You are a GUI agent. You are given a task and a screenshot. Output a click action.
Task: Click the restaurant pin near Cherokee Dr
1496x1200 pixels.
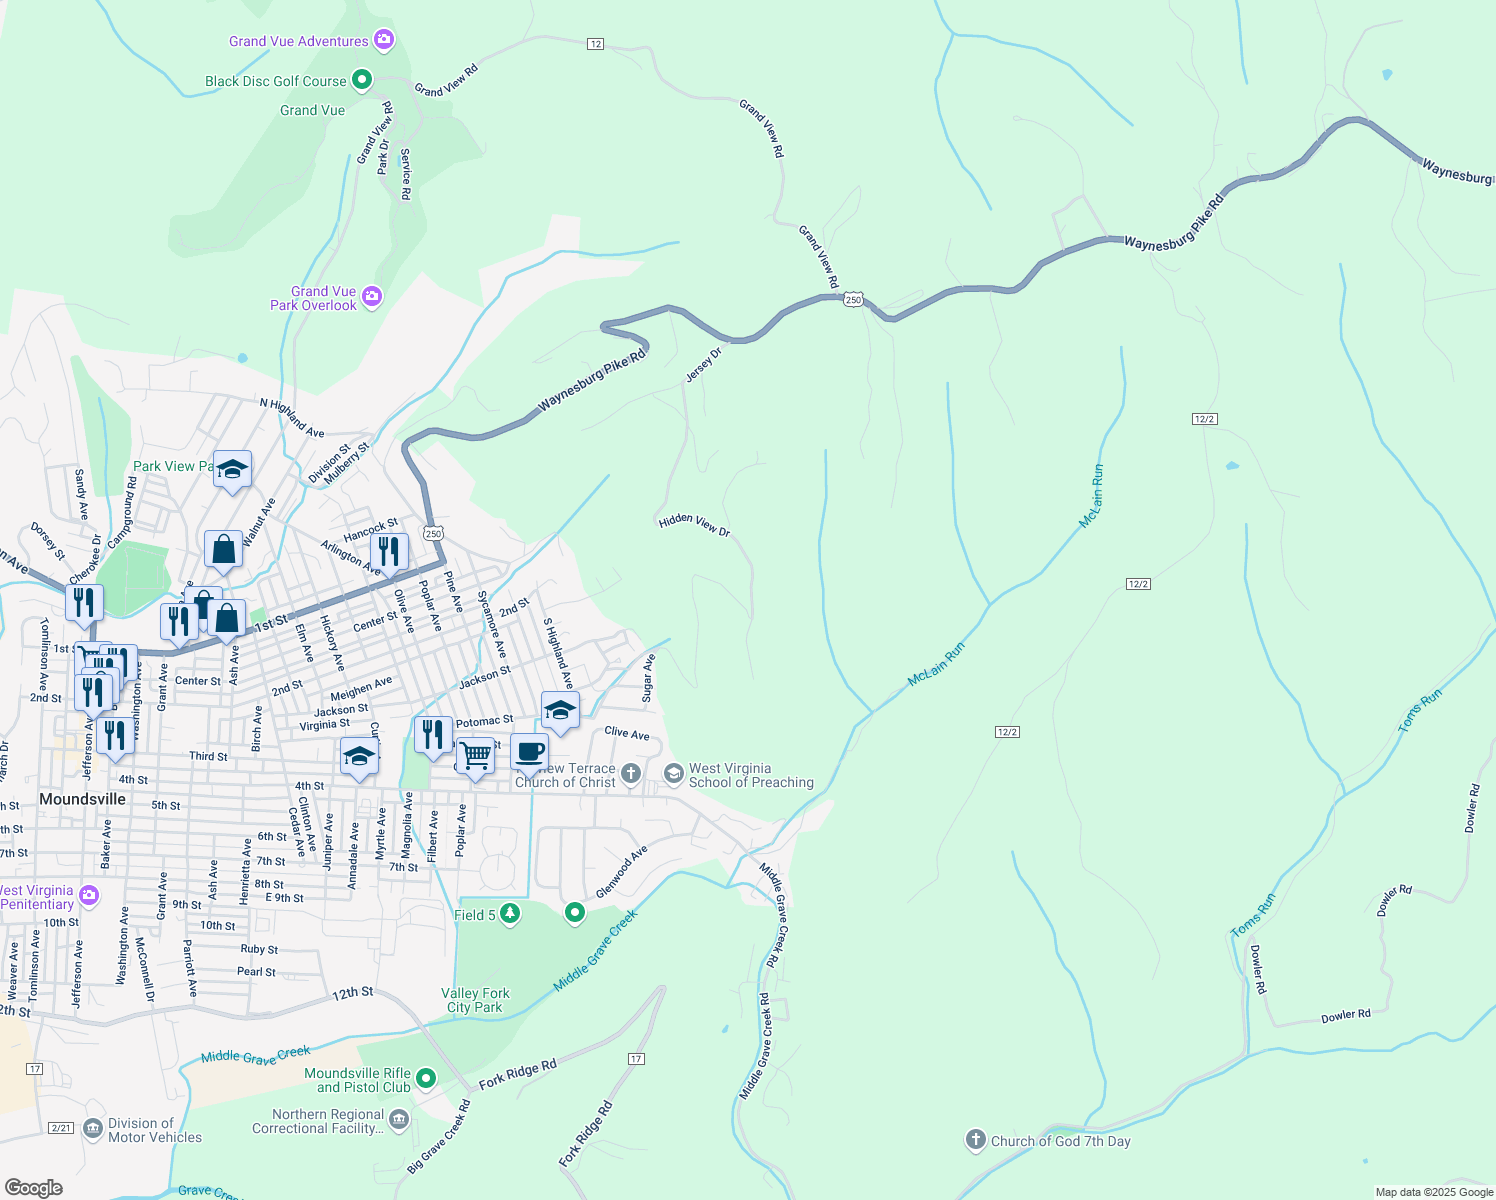point(85,604)
